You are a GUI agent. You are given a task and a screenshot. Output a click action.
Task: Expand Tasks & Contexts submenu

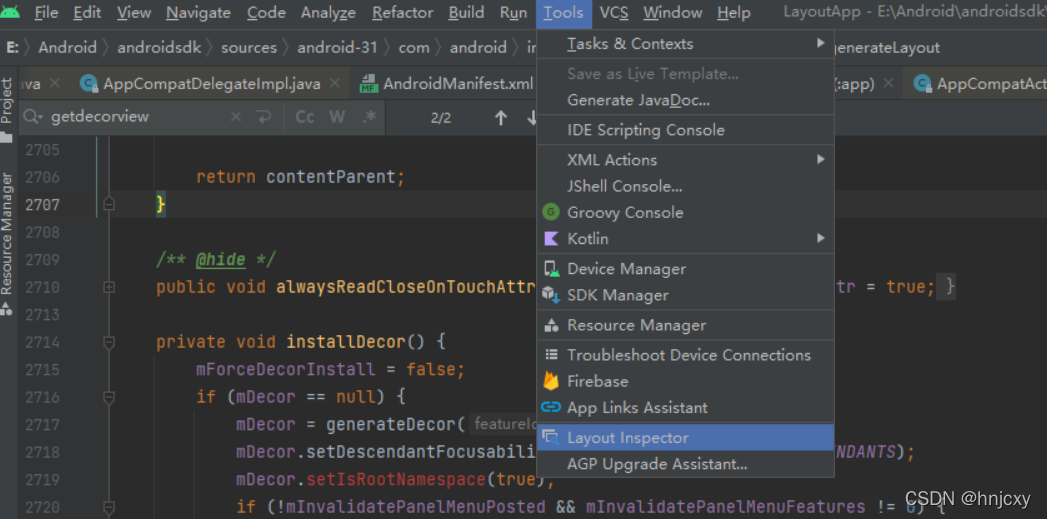[x=686, y=44]
